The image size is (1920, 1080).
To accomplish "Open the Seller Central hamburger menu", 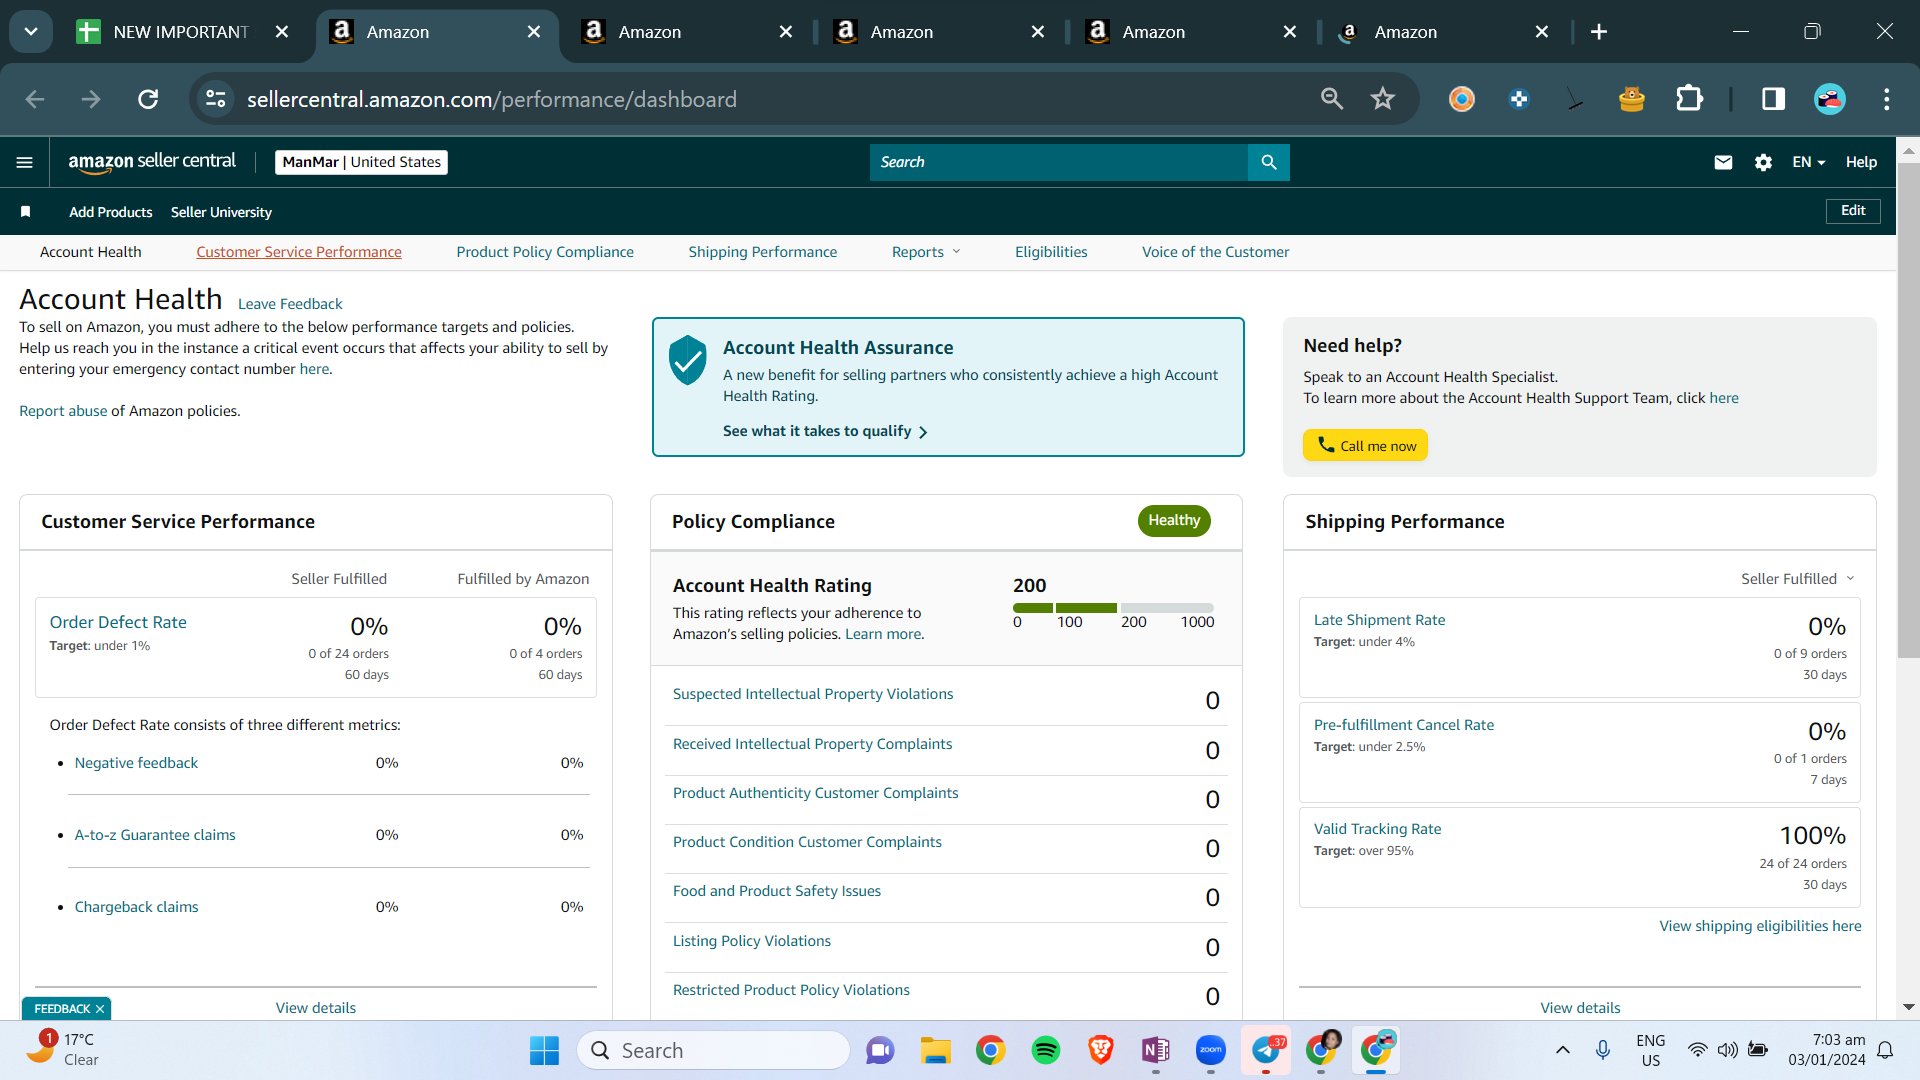I will pos(25,162).
